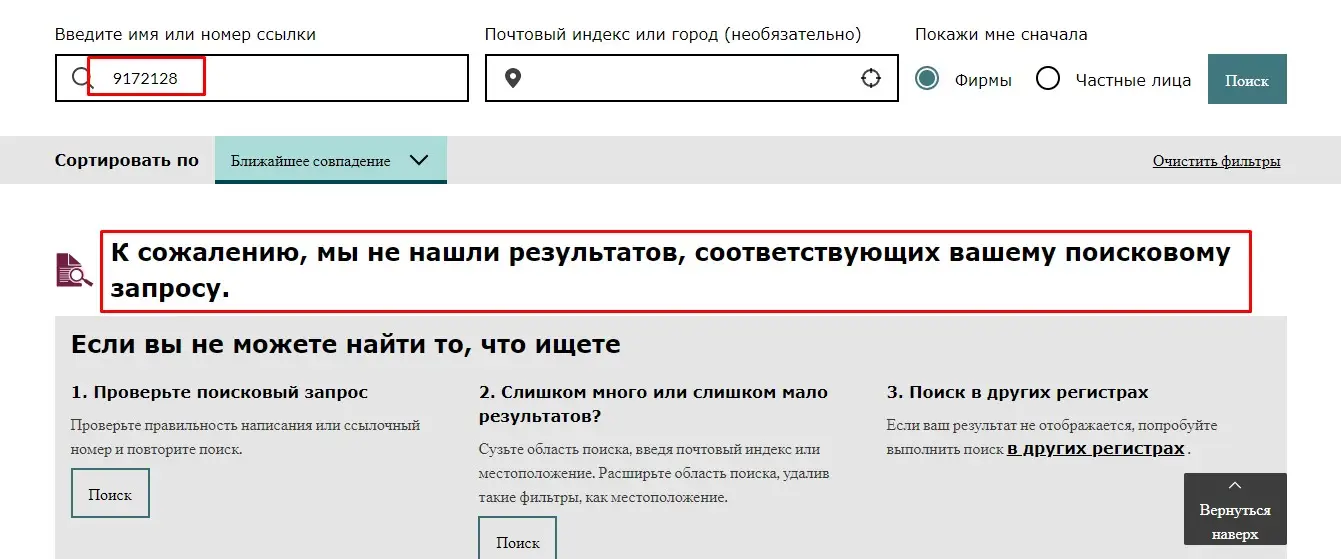Image resolution: width=1341 pixels, height=559 pixels.
Task: Click Очистить фильтры link
Action: (x=1216, y=161)
